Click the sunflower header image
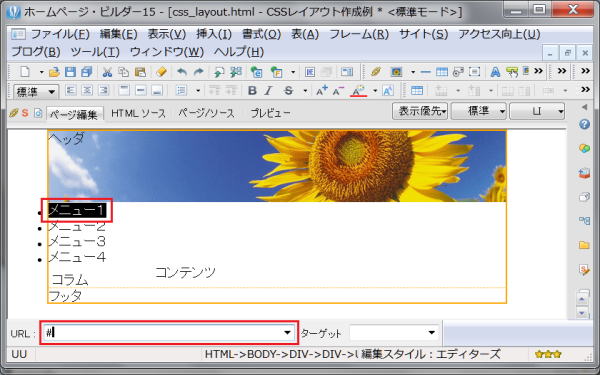The image size is (600, 375). 277,166
